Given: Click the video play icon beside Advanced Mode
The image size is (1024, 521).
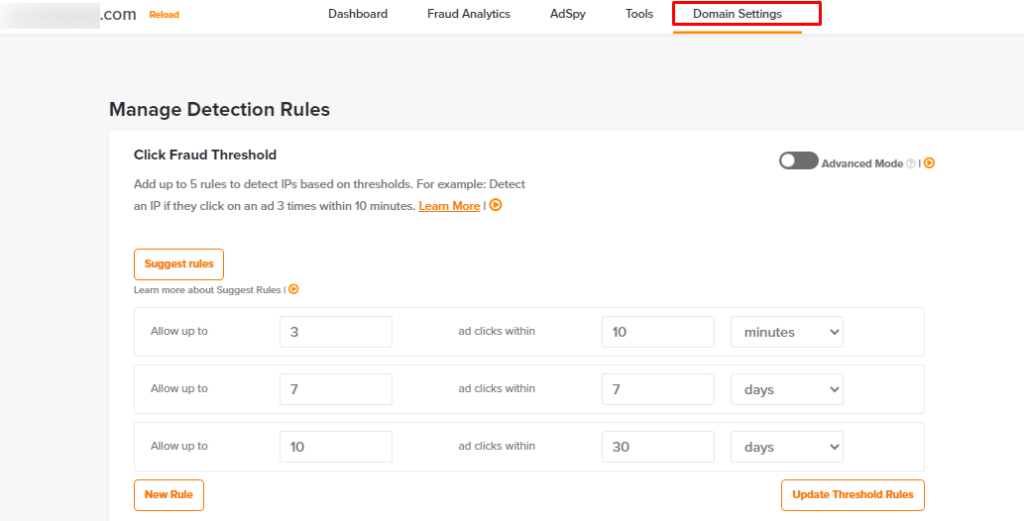Looking at the screenshot, I should point(929,163).
